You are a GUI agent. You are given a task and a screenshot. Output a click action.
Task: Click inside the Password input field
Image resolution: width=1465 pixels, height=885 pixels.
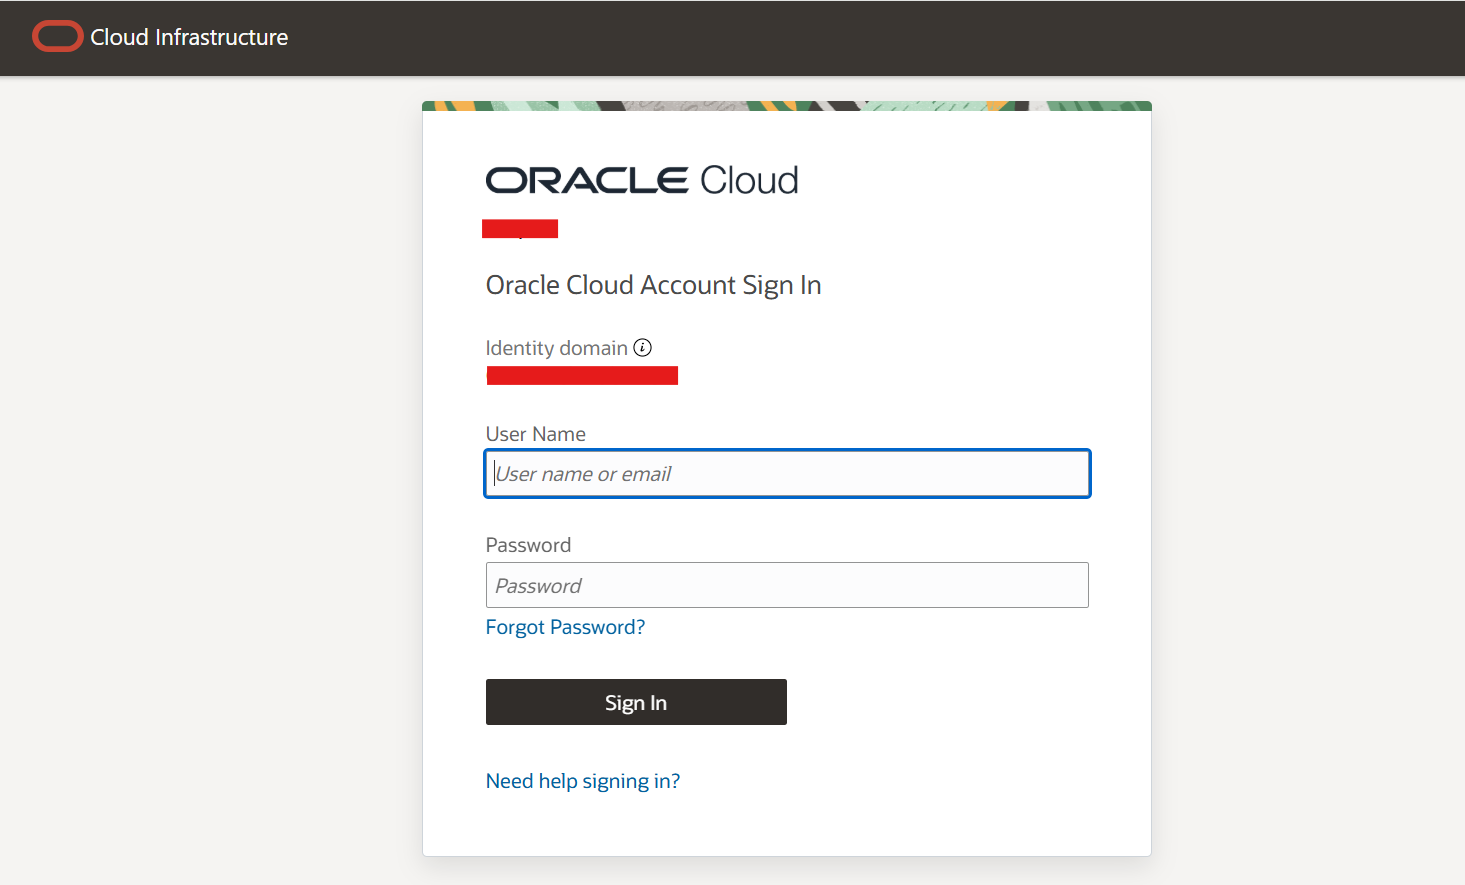[x=787, y=585]
